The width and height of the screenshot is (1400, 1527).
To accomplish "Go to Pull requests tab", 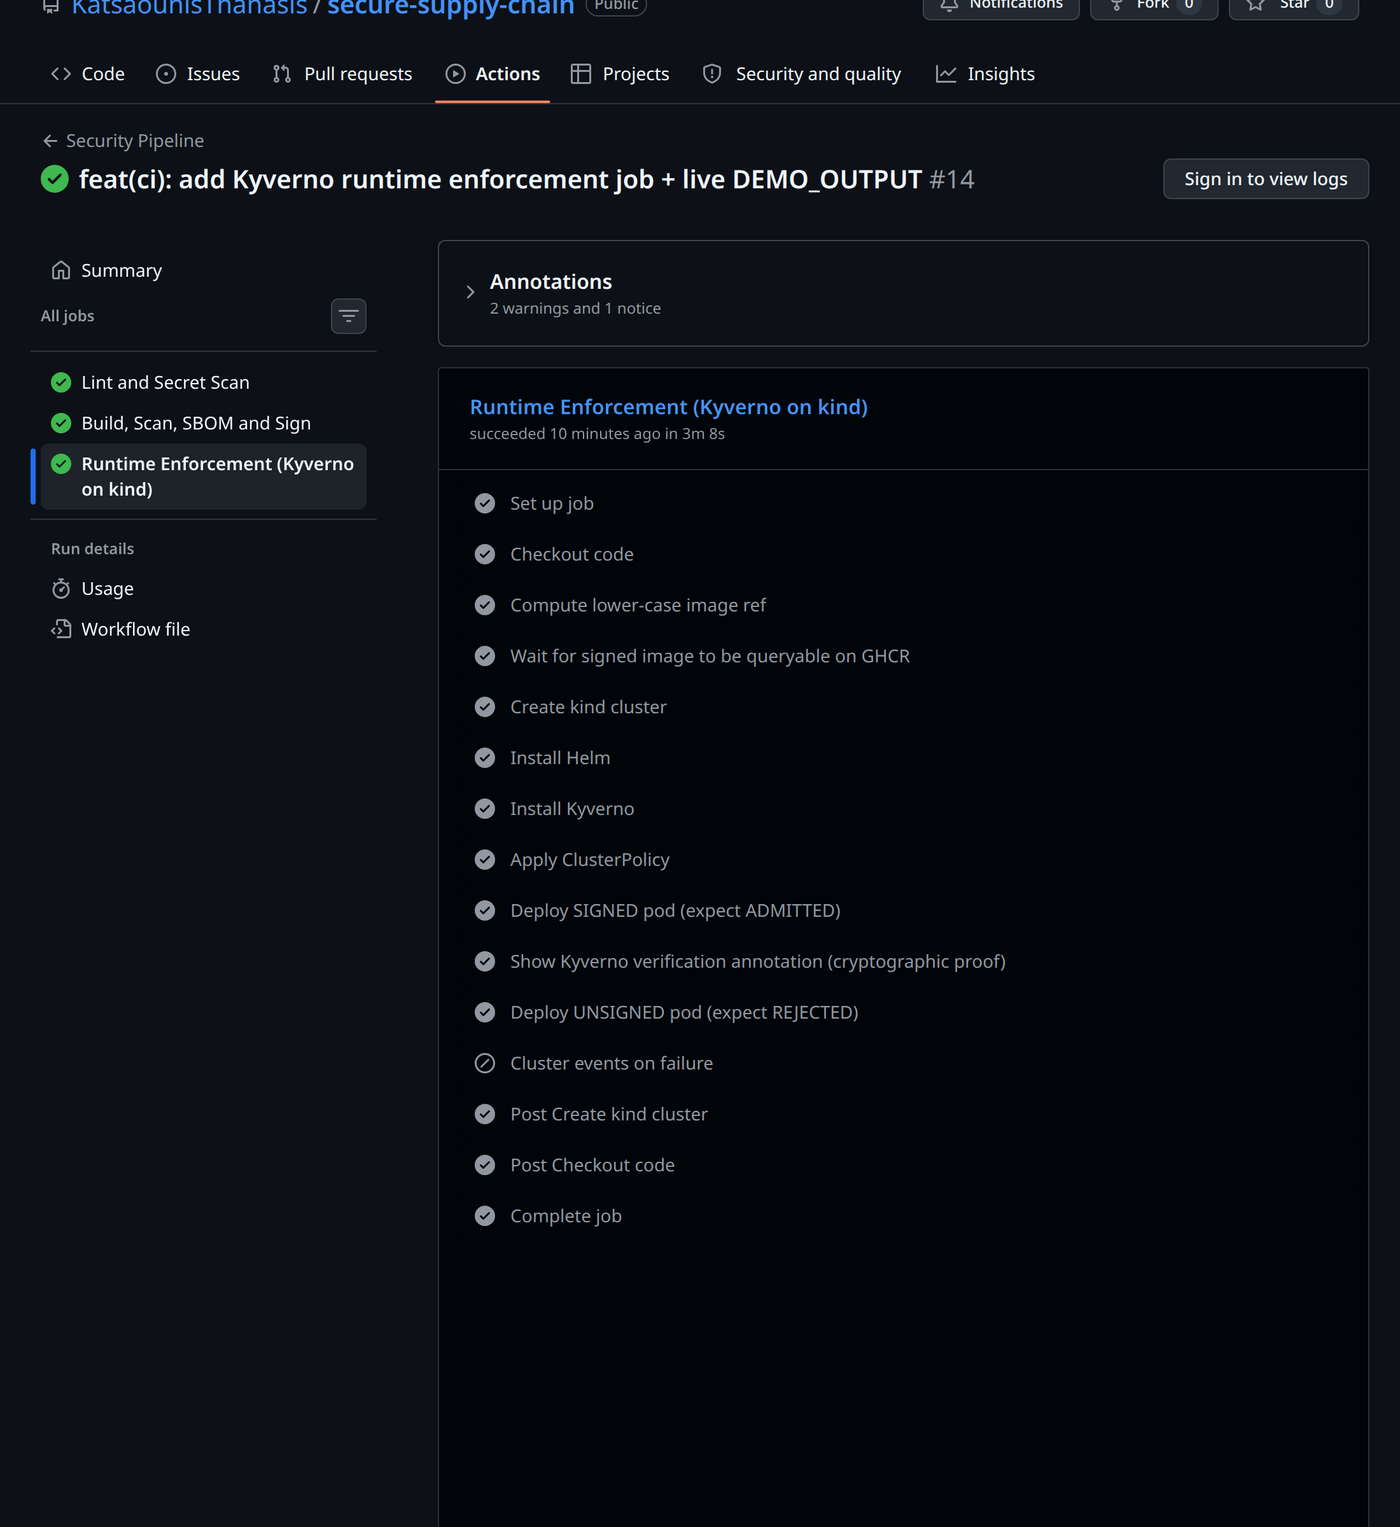I will 342,74.
